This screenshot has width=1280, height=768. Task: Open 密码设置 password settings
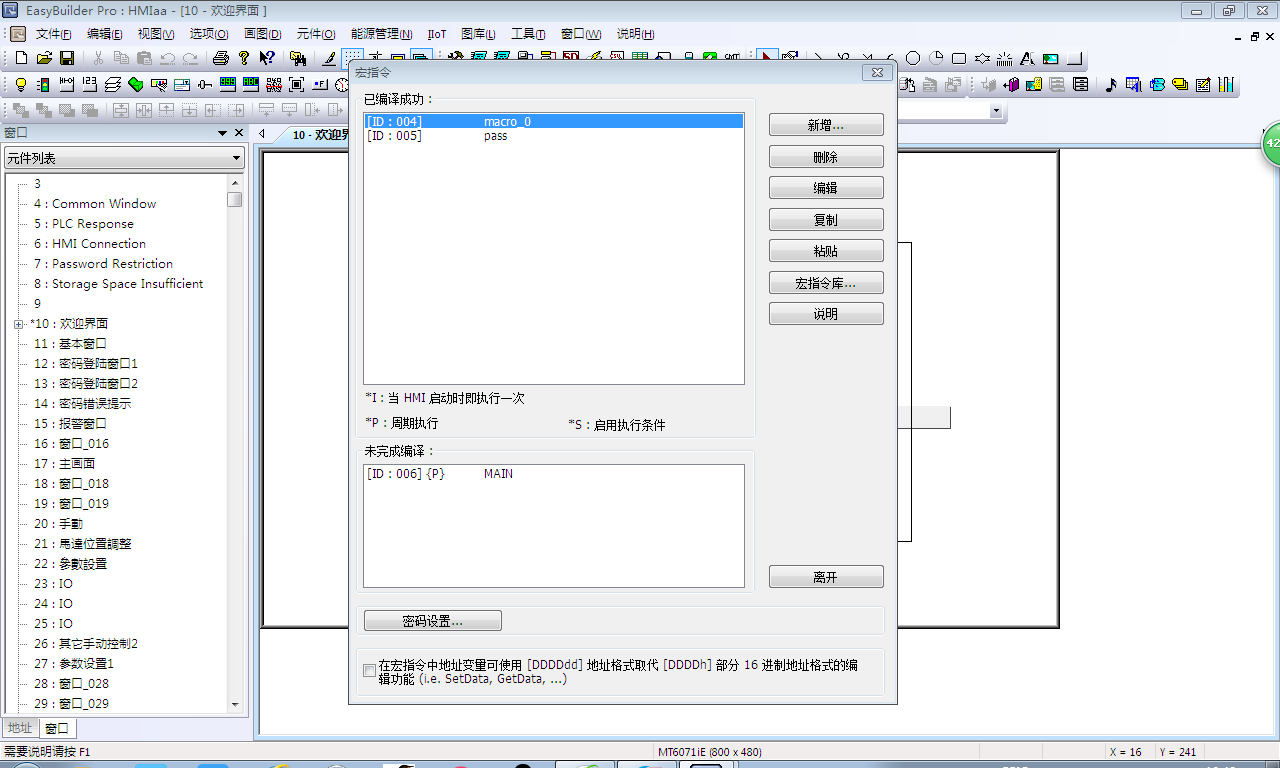[x=432, y=621]
